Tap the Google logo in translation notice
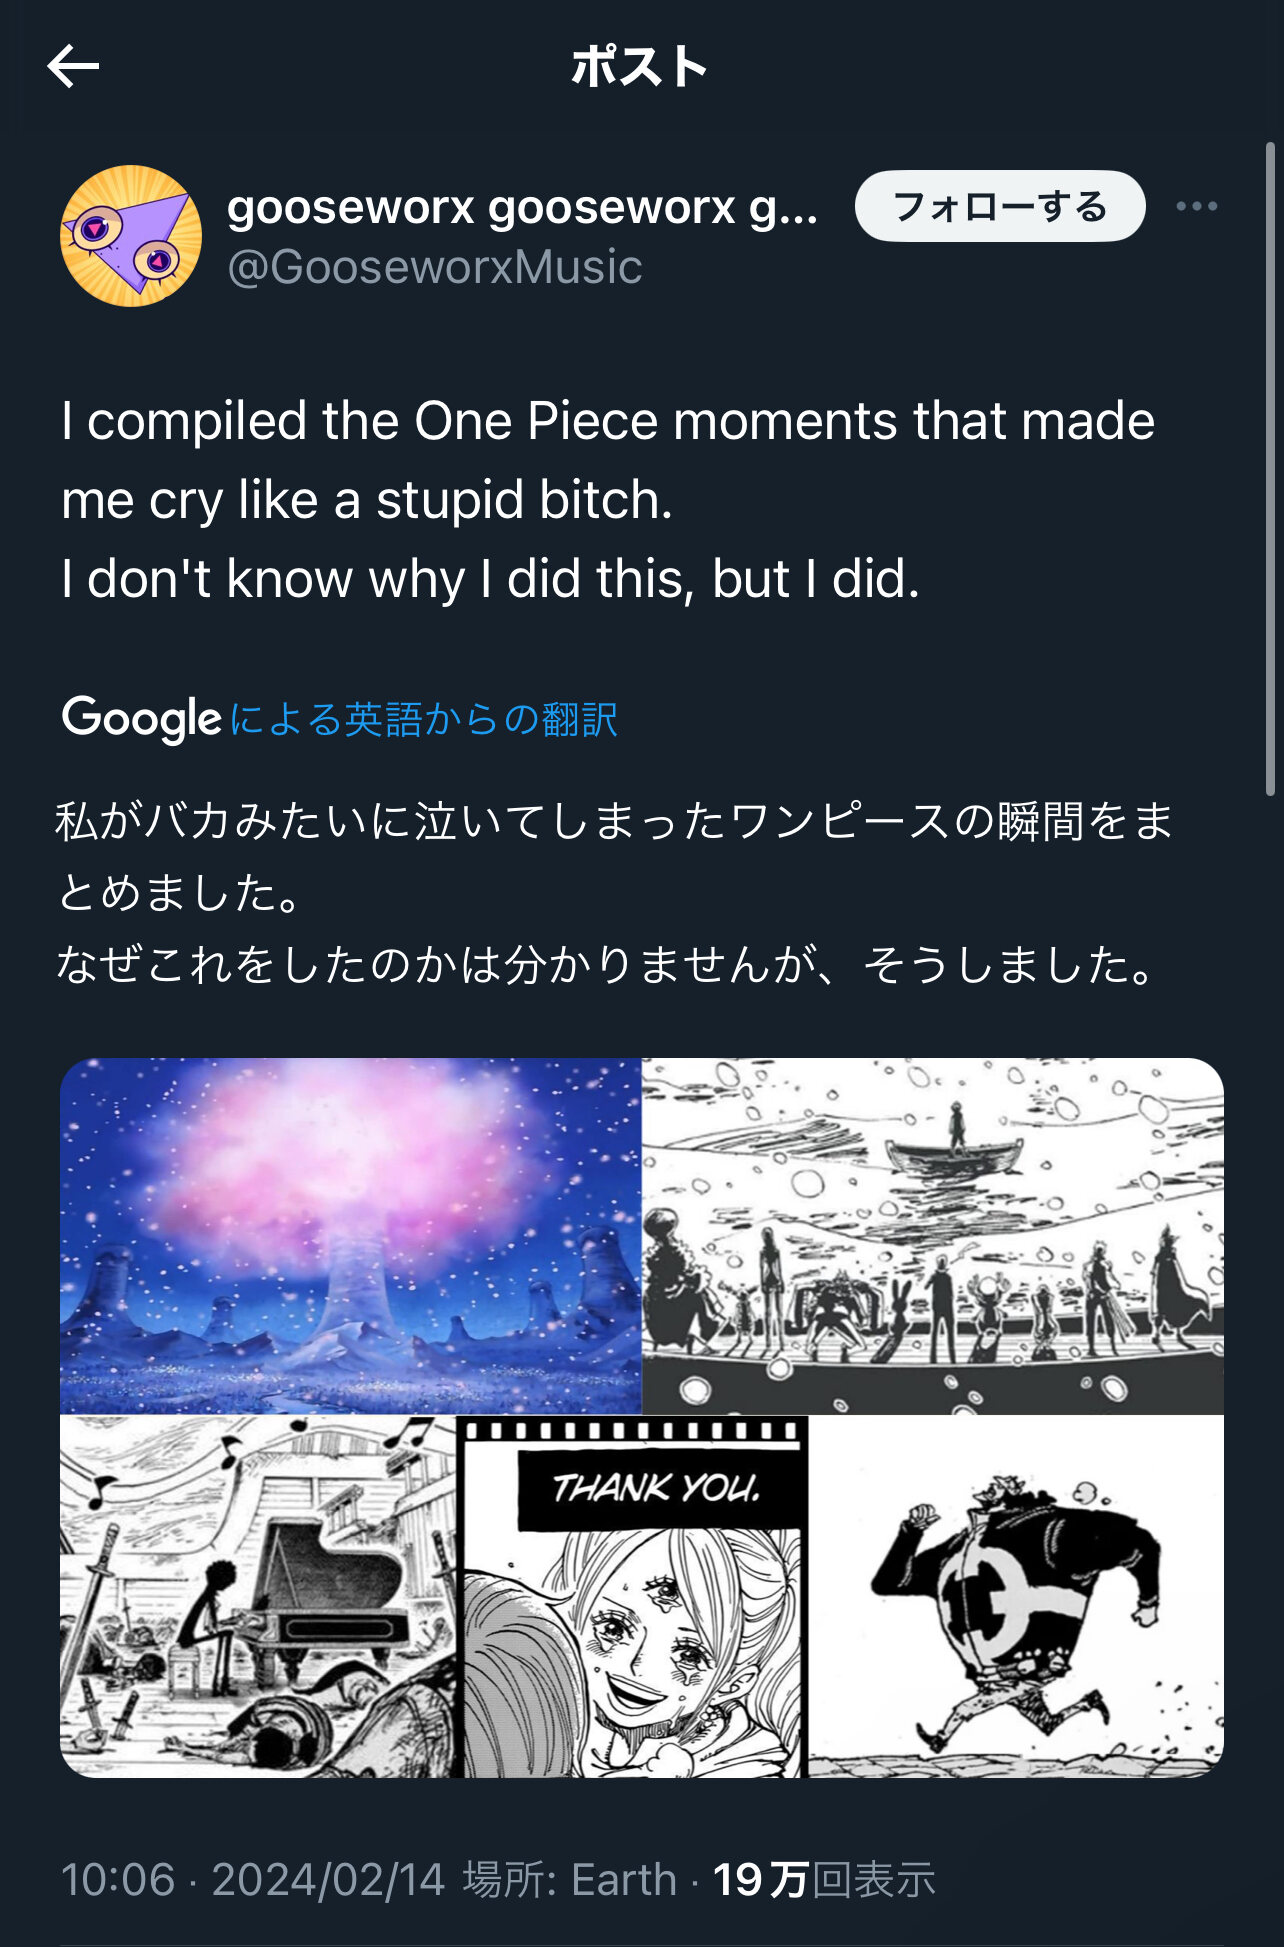 click(141, 718)
